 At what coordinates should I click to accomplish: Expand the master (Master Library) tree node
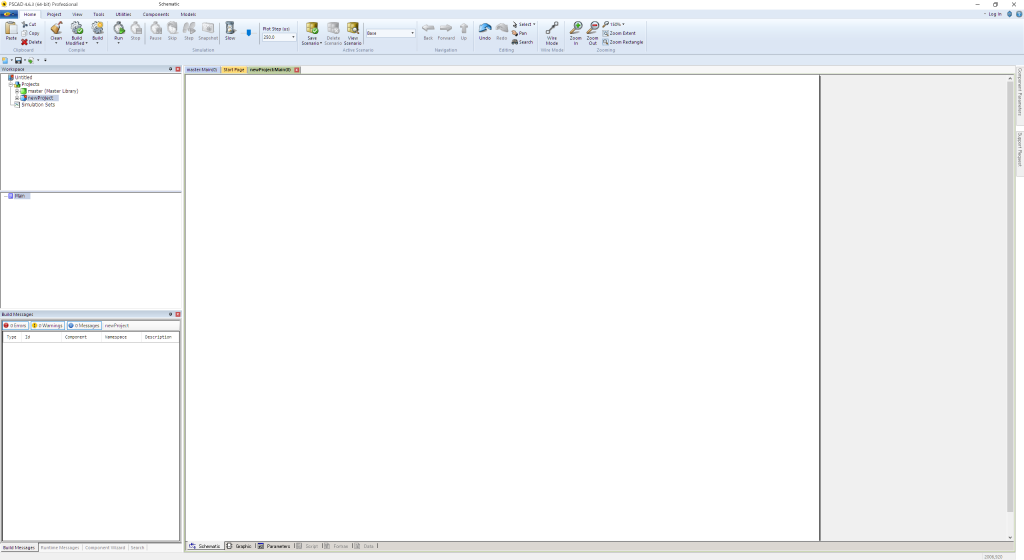15,91
